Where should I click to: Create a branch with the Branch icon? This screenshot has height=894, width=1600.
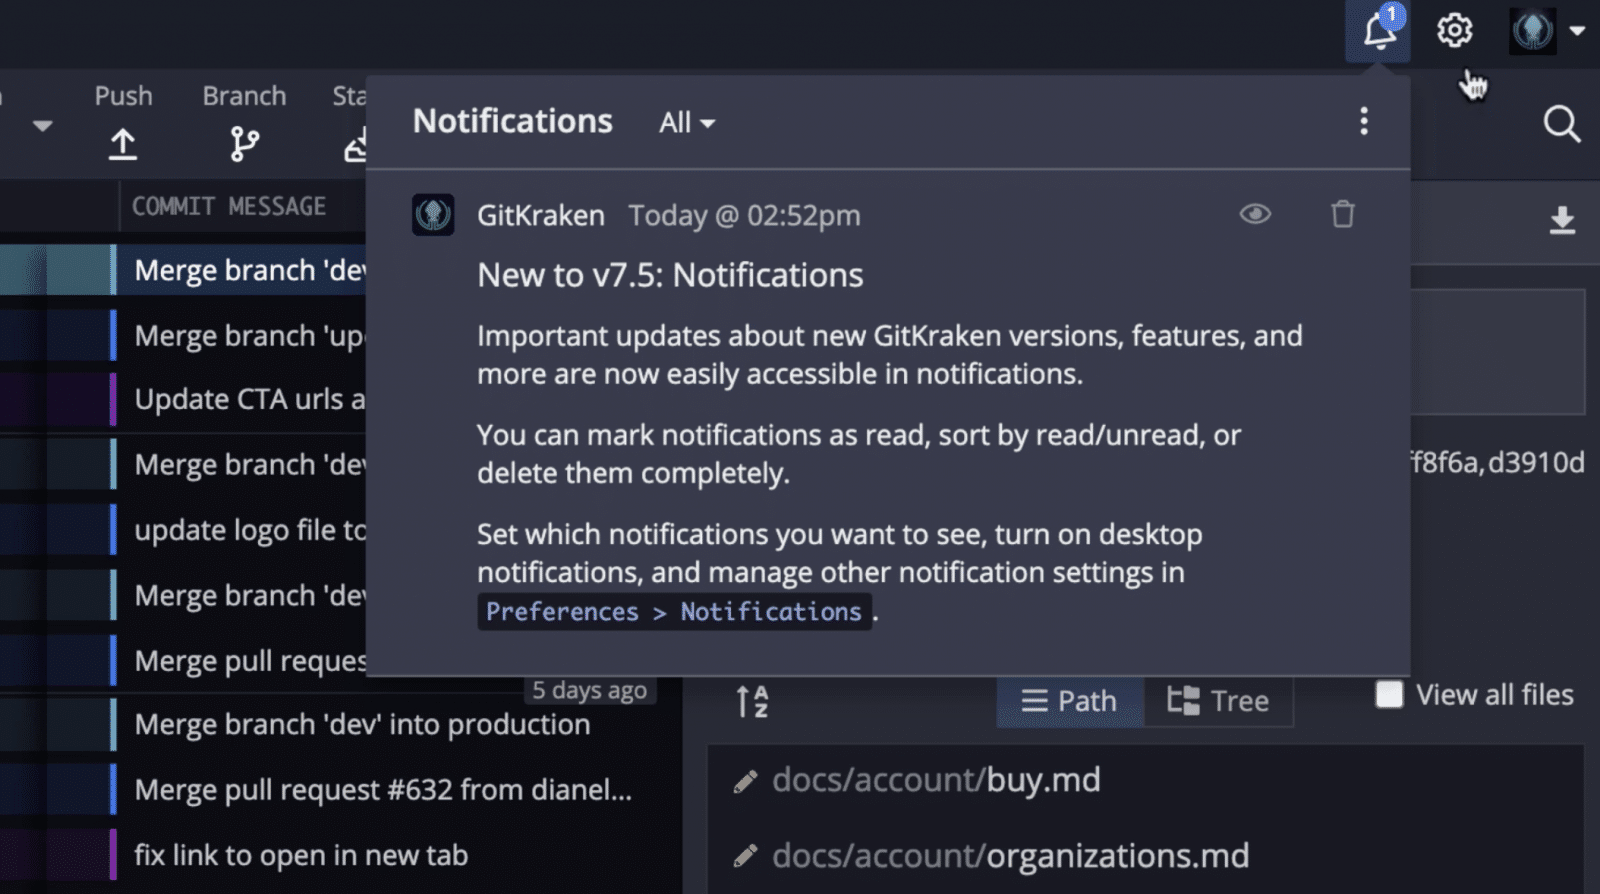(244, 144)
